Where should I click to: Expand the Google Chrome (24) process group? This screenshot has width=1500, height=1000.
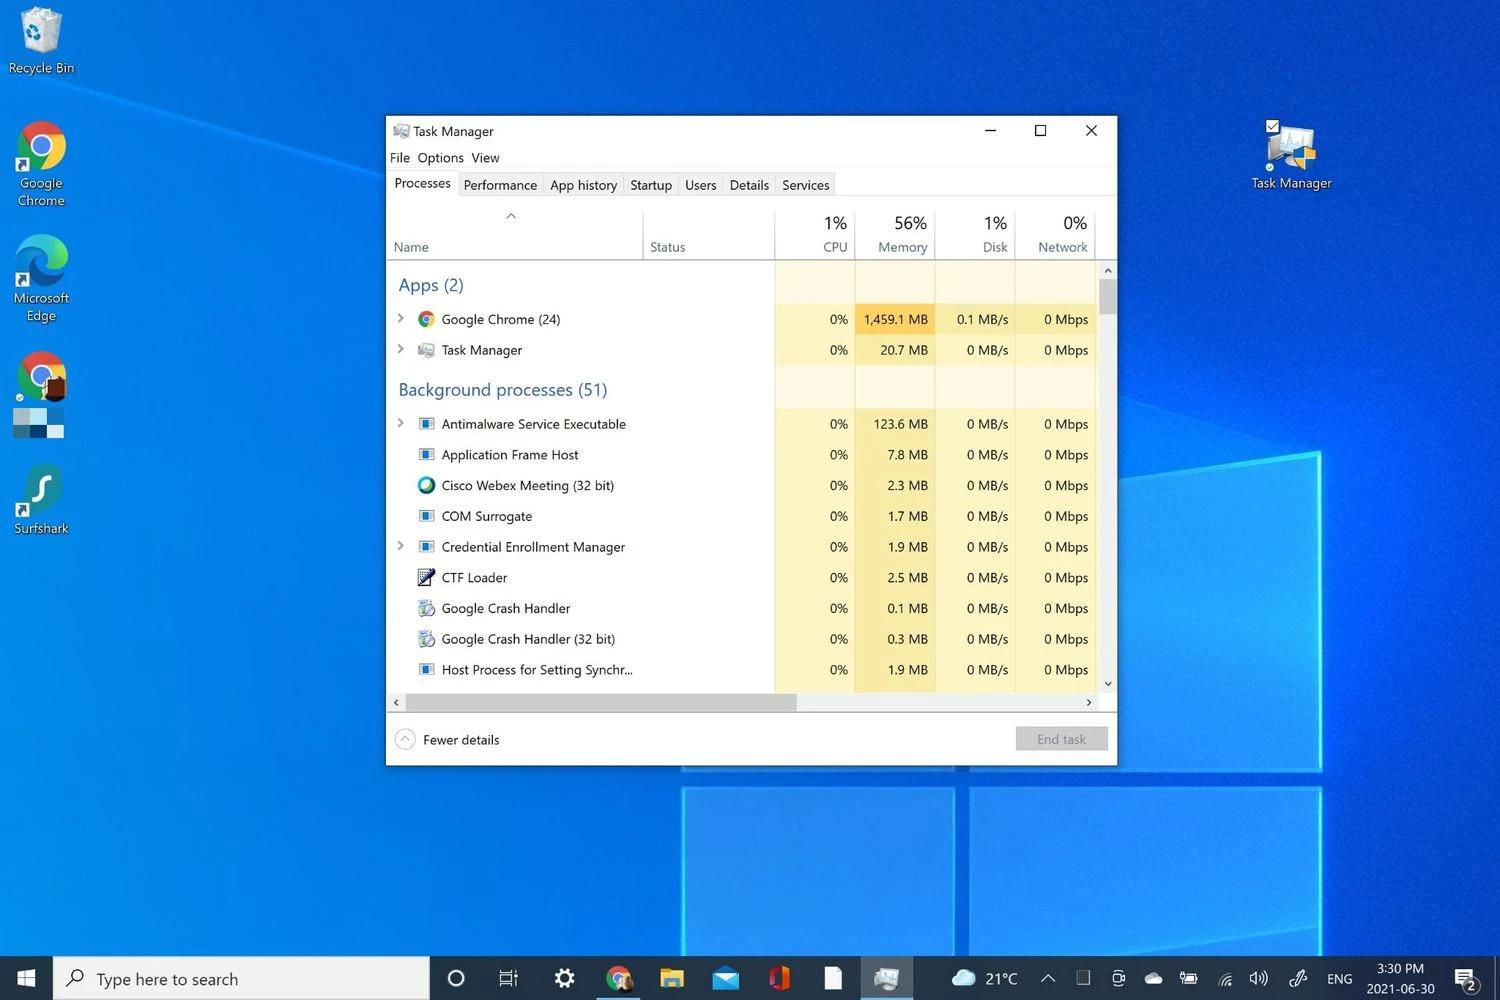click(x=401, y=319)
